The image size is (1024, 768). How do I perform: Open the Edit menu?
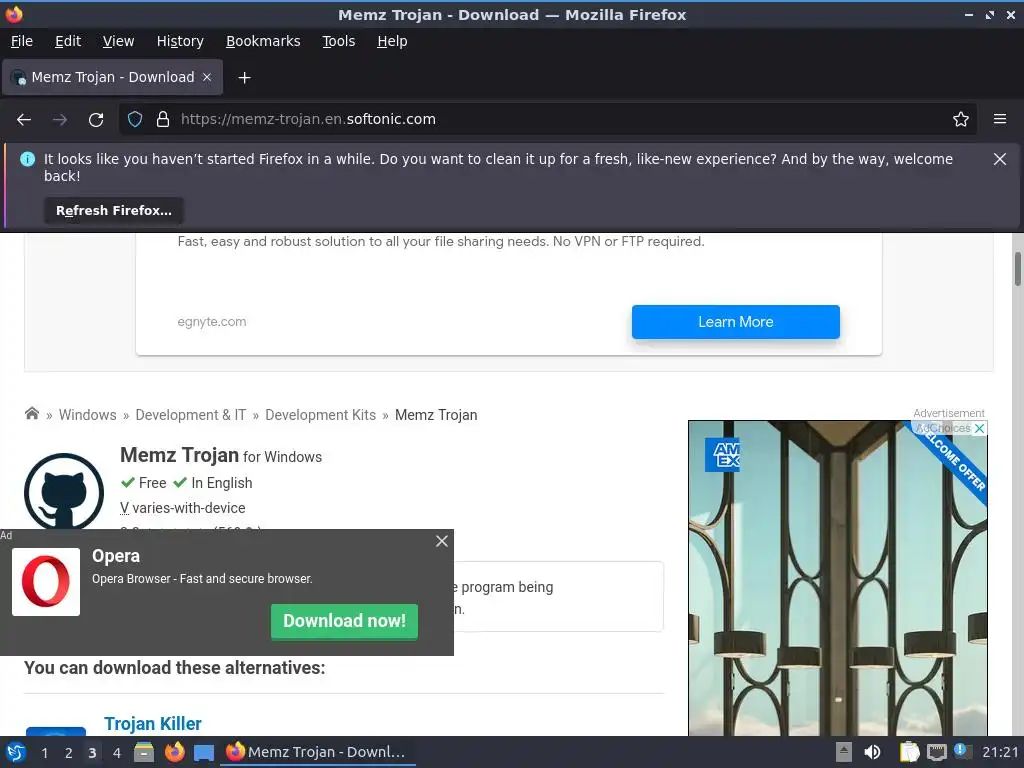tap(68, 41)
